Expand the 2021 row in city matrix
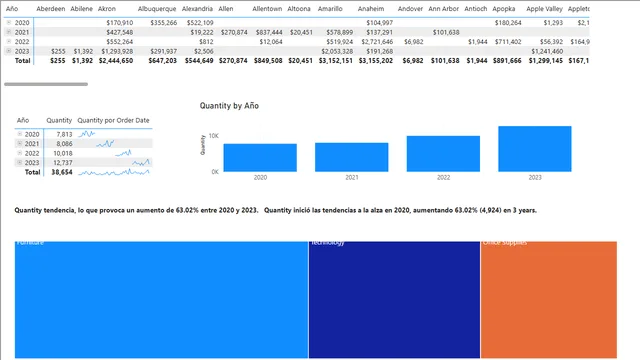 (x=9, y=32)
